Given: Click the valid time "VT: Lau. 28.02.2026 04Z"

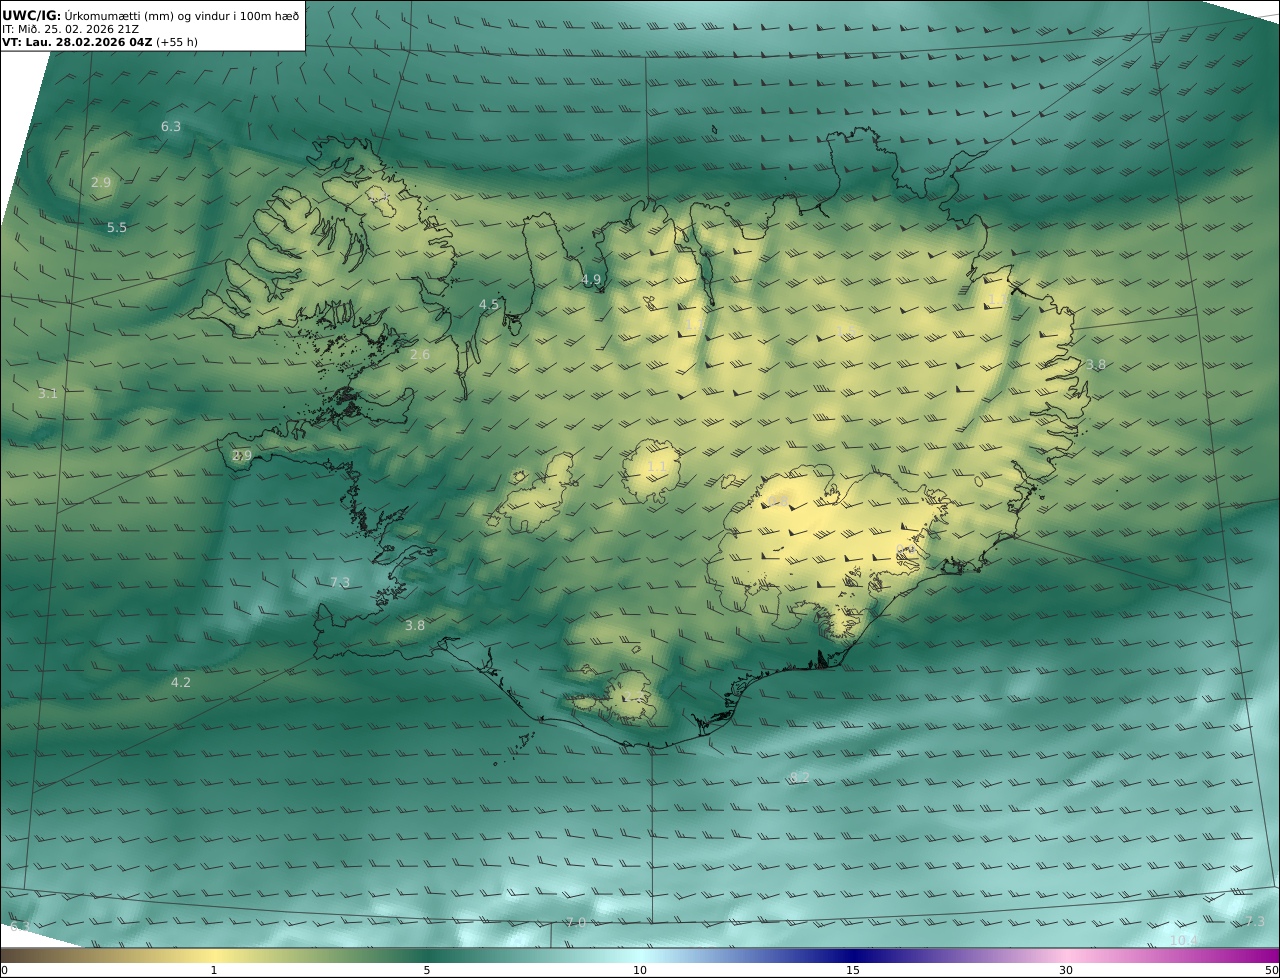Looking at the screenshot, I should [x=77, y=42].
